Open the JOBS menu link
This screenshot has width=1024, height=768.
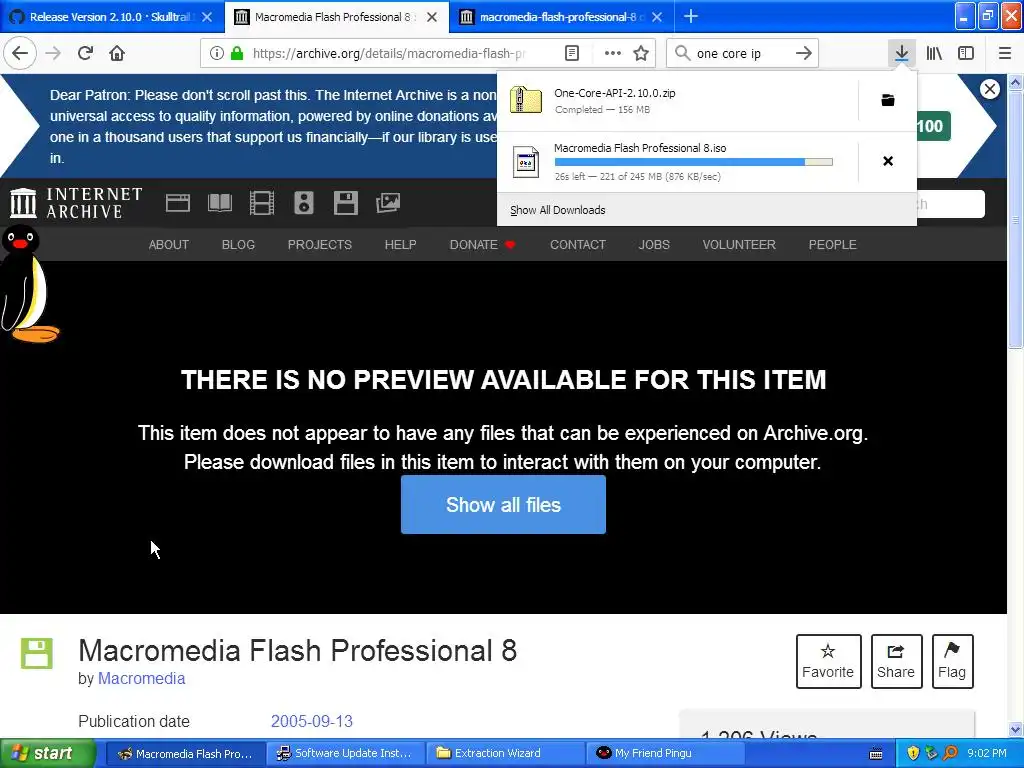point(654,245)
